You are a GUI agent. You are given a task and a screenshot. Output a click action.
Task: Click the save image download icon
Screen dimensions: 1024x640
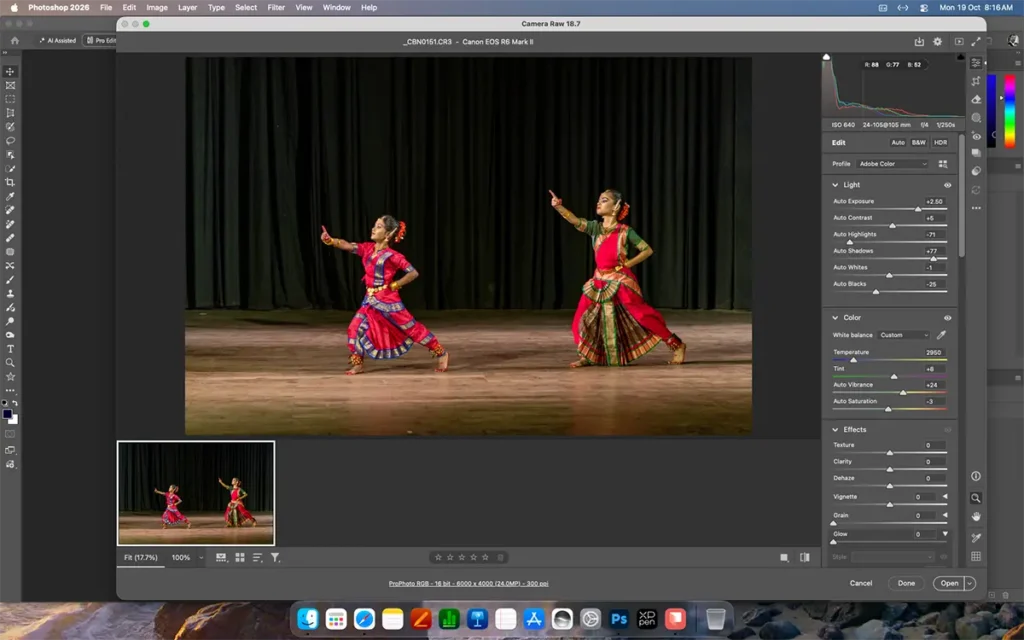(919, 41)
